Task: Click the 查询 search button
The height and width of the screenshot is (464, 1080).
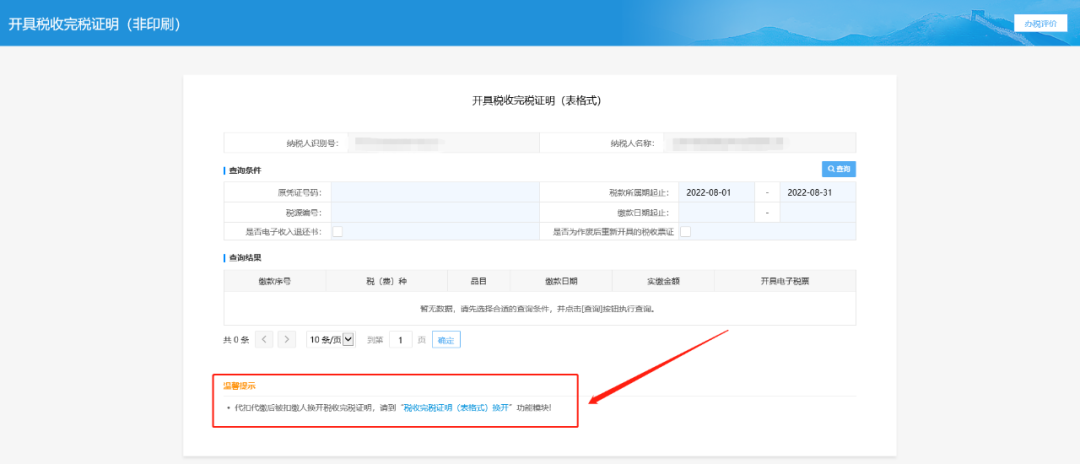Action: [x=838, y=169]
